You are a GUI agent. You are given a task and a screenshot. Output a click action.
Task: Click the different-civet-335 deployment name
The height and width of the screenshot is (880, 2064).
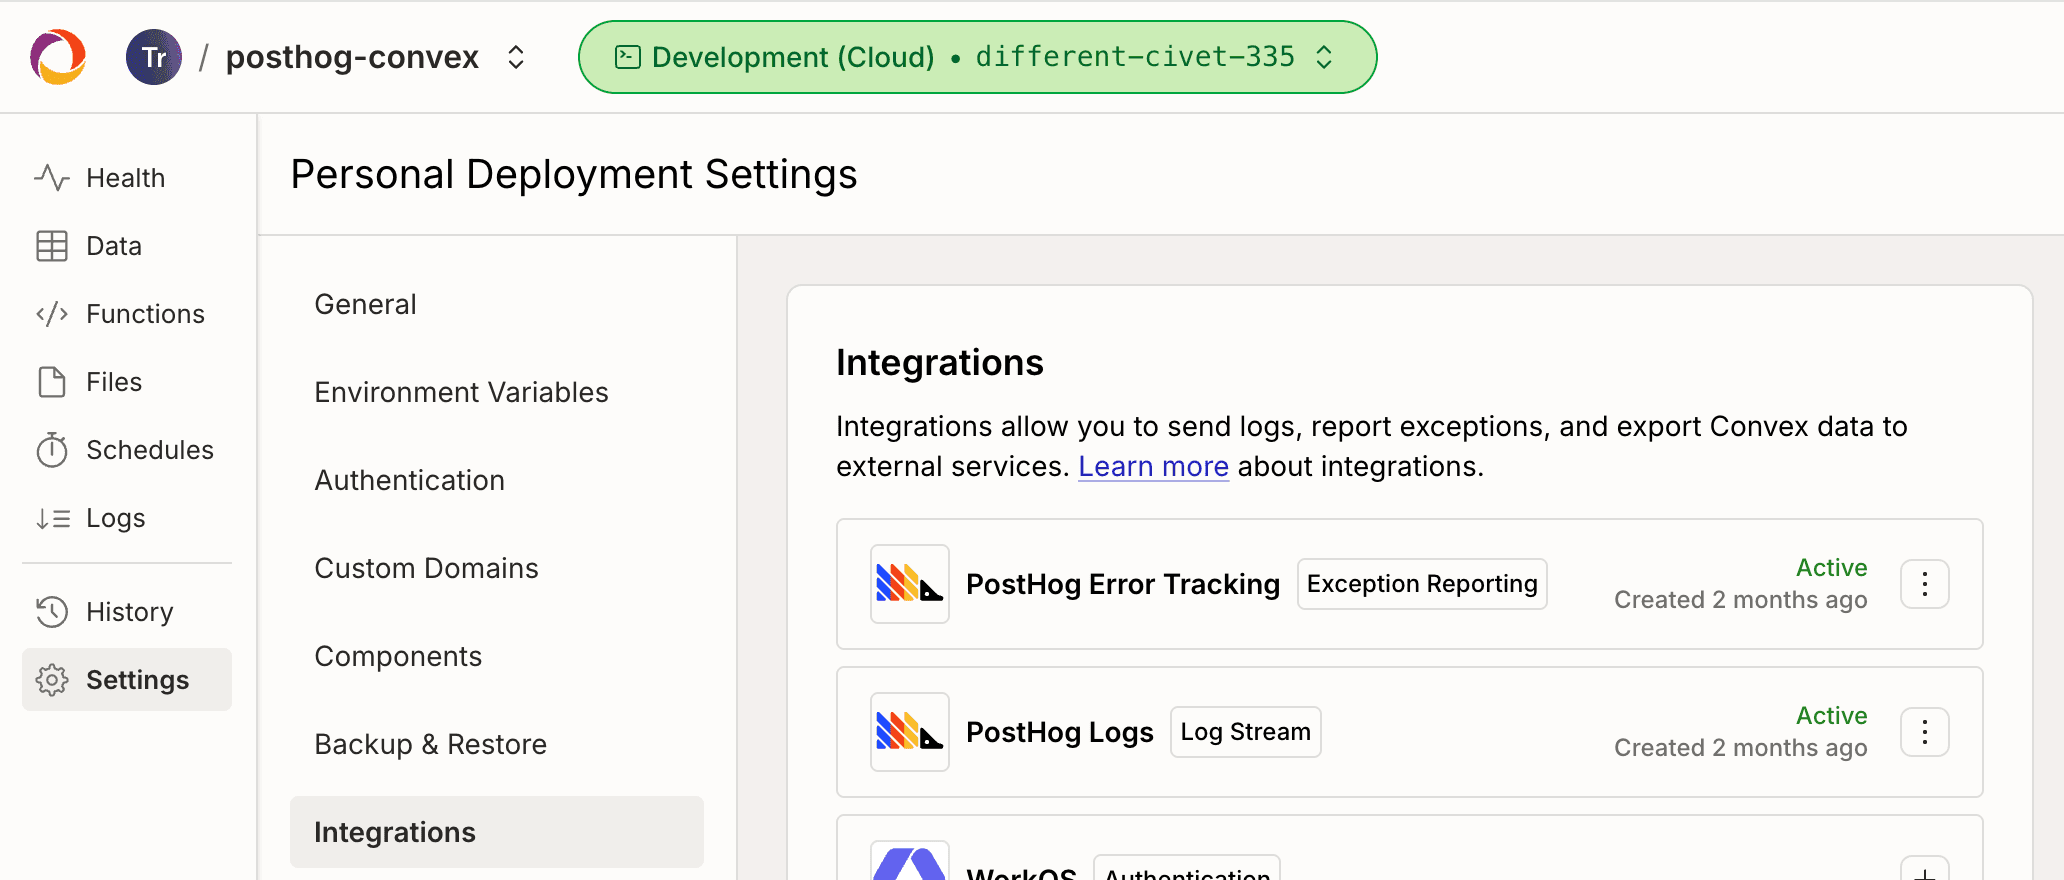(x=1135, y=57)
